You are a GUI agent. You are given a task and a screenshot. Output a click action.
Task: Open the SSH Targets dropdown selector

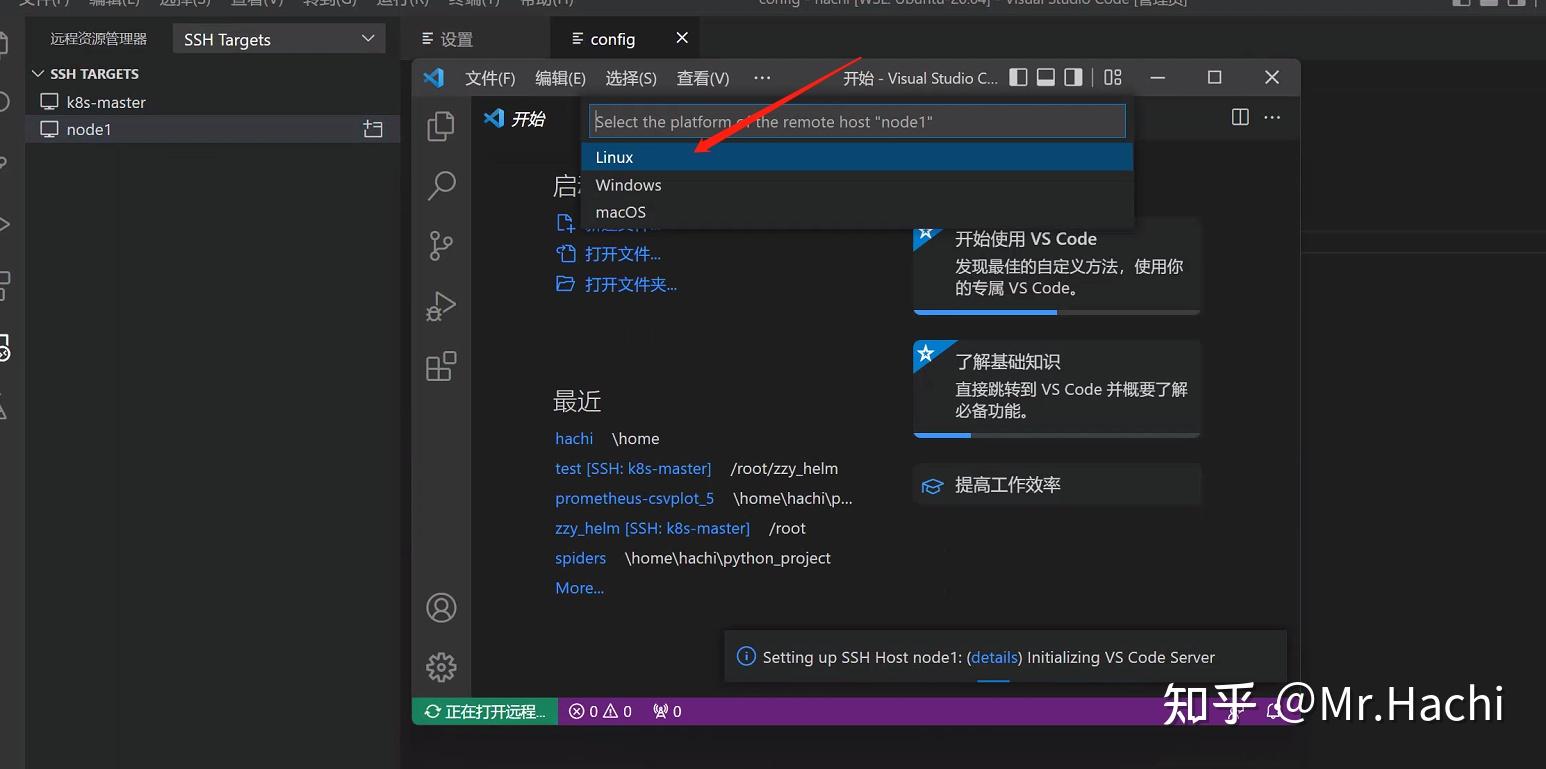278,38
